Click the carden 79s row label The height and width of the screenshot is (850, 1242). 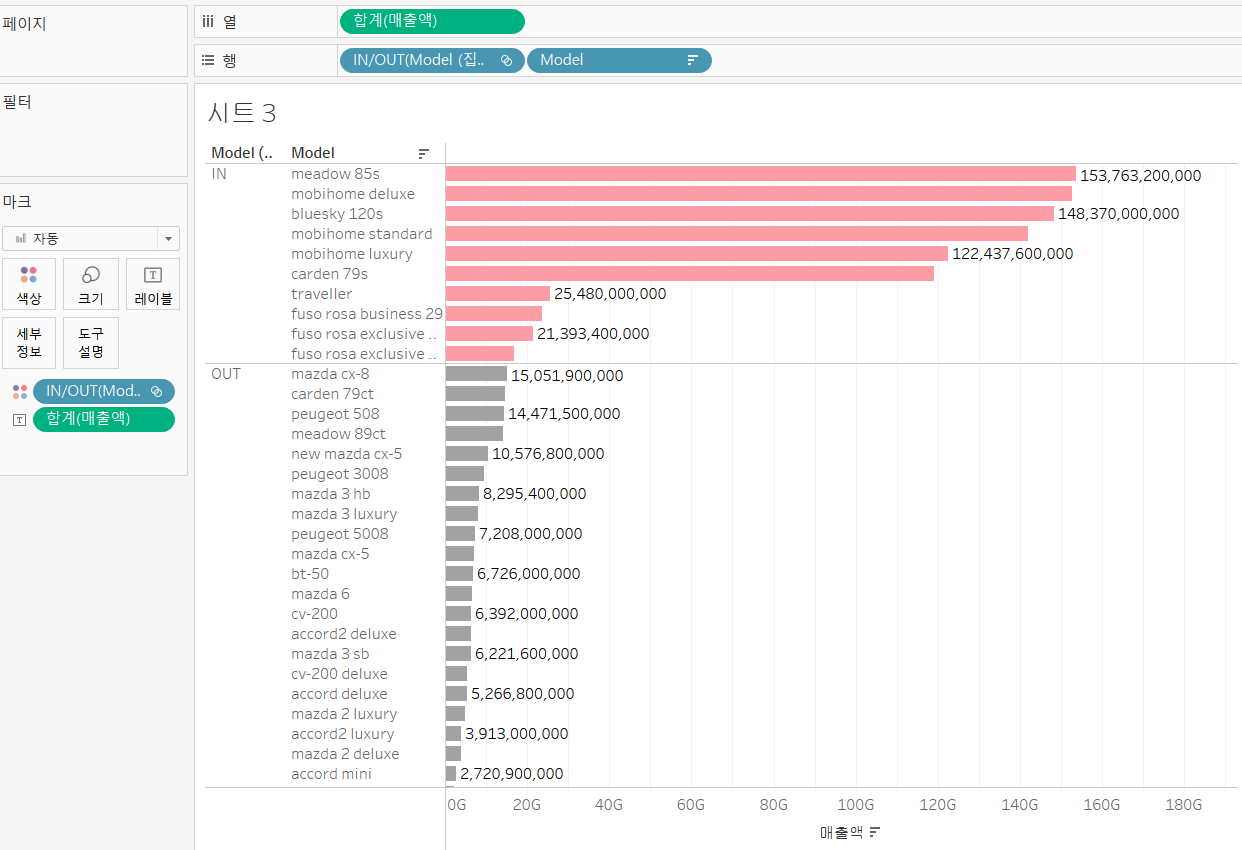click(x=329, y=274)
